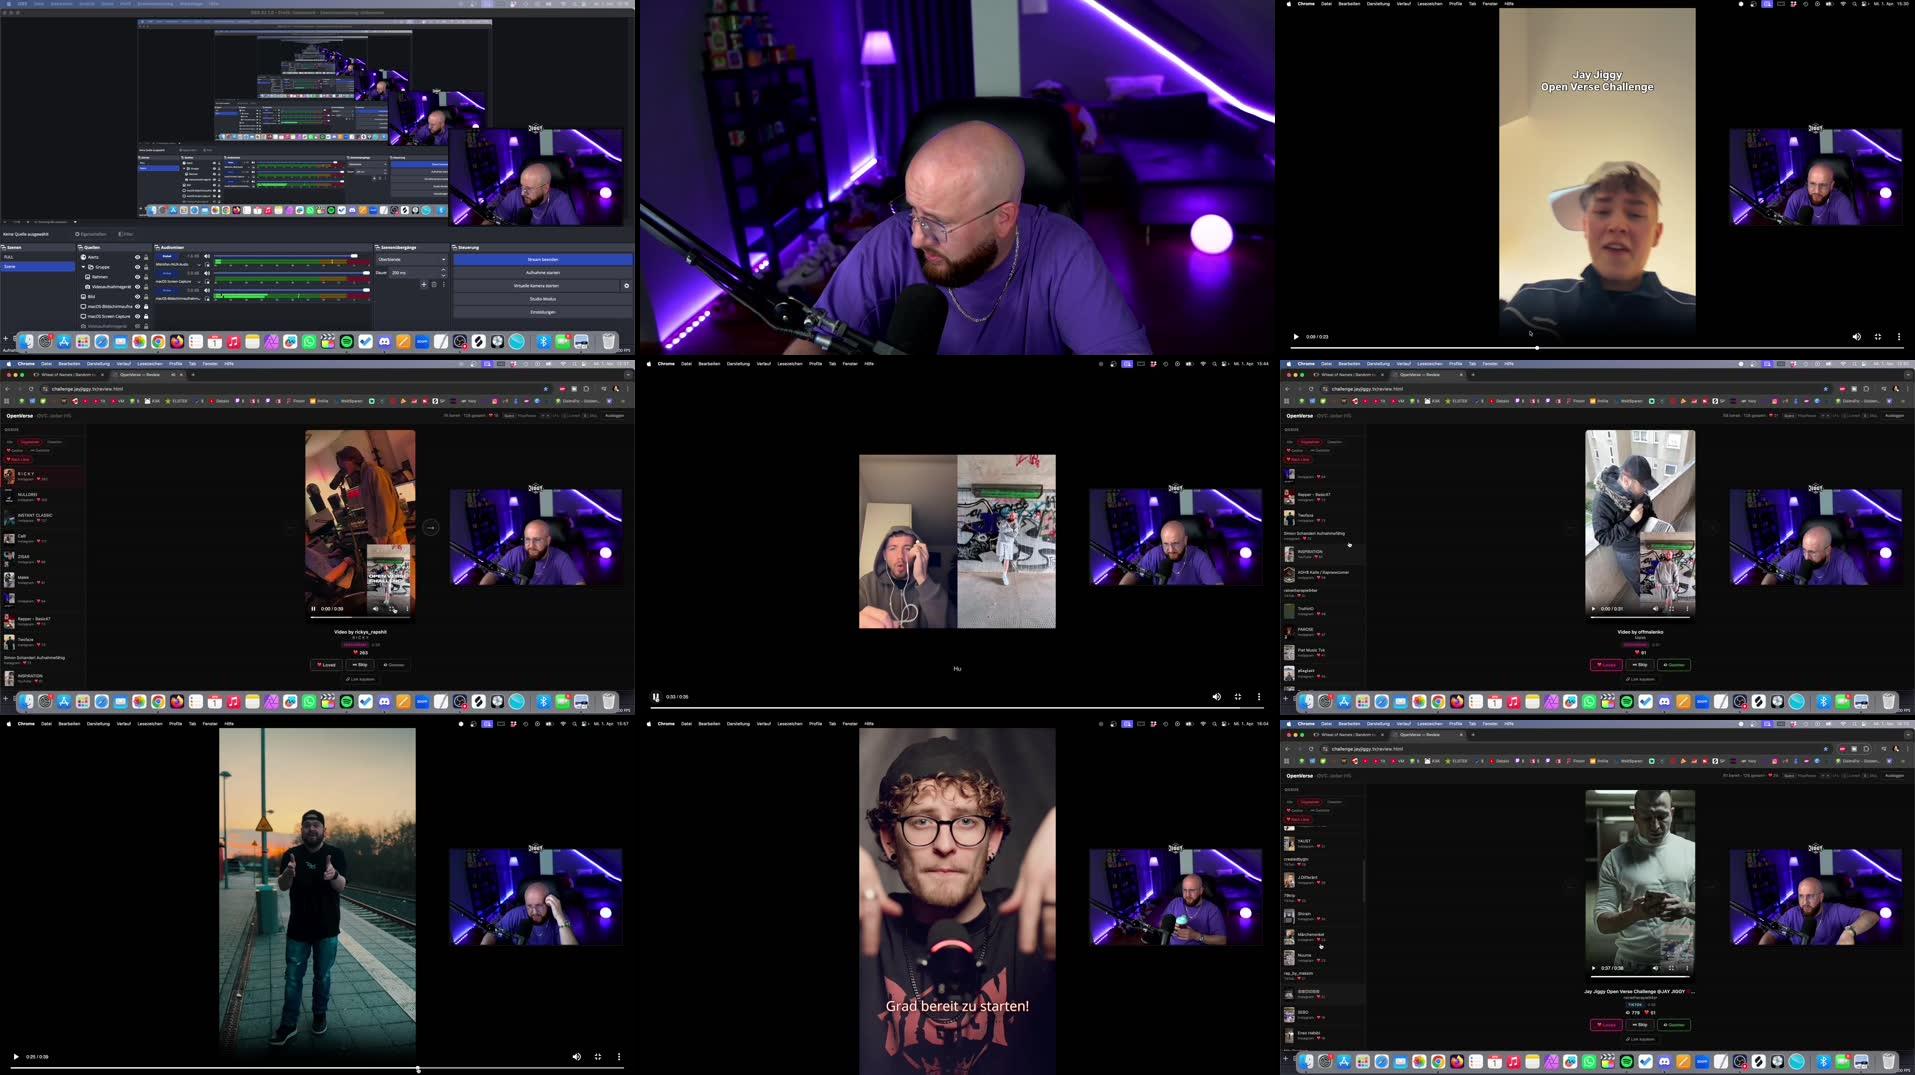Click the lock icon beside the Alerts source

pyautogui.click(x=147, y=257)
